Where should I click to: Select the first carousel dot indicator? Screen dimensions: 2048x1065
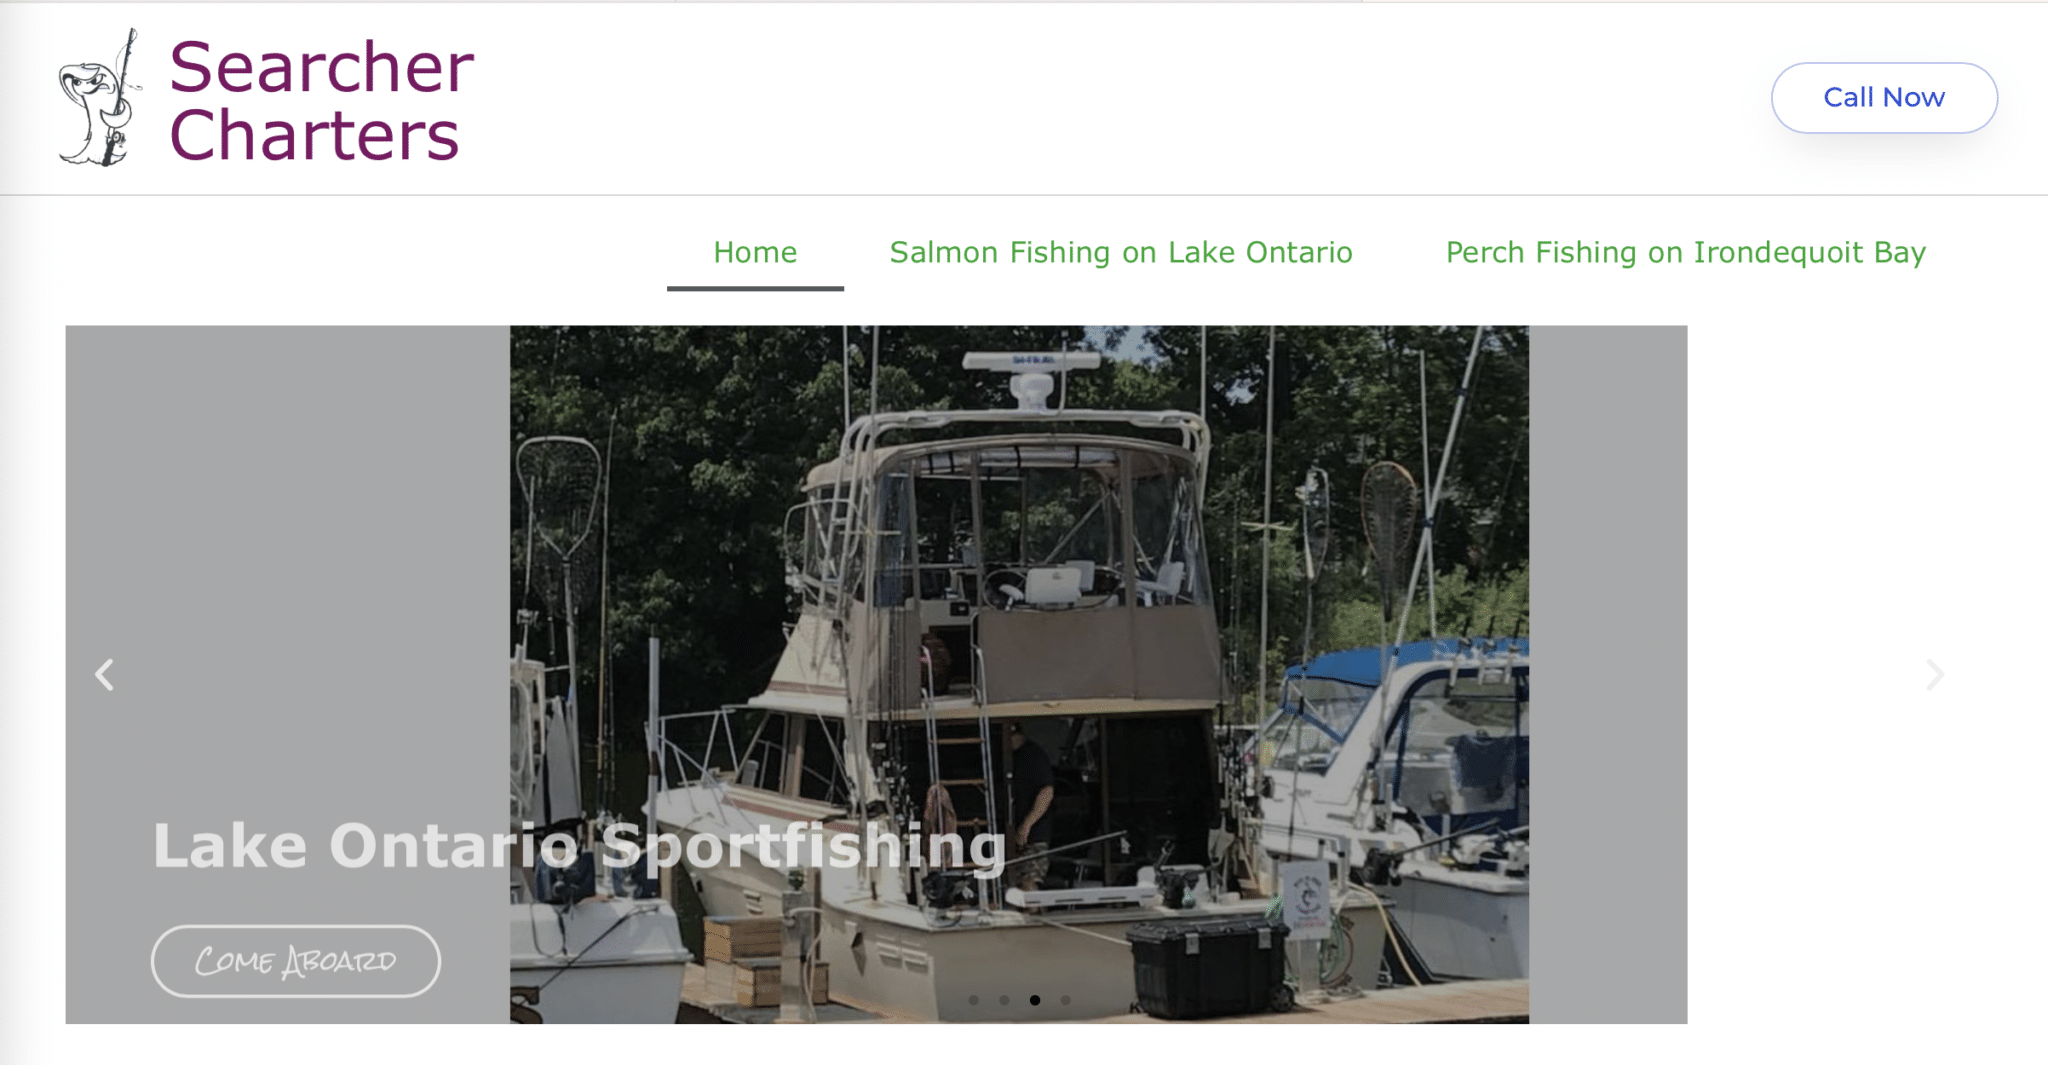coord(973,1000)
